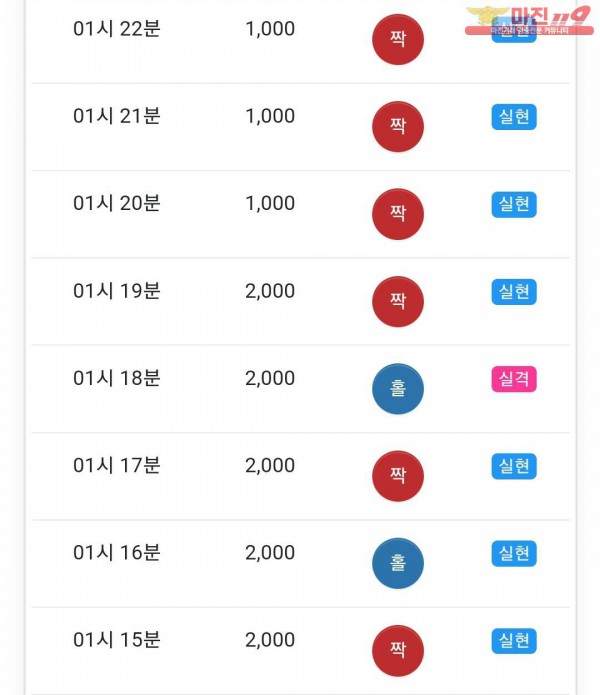
Task: Tap the blue 홀 circle at 01시 16분
Action: (x=398, y=563)
